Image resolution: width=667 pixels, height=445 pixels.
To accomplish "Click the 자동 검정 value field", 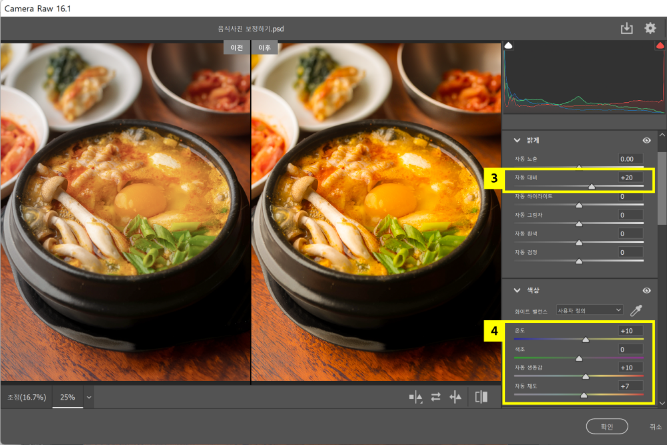I will (x=630, y=252).
